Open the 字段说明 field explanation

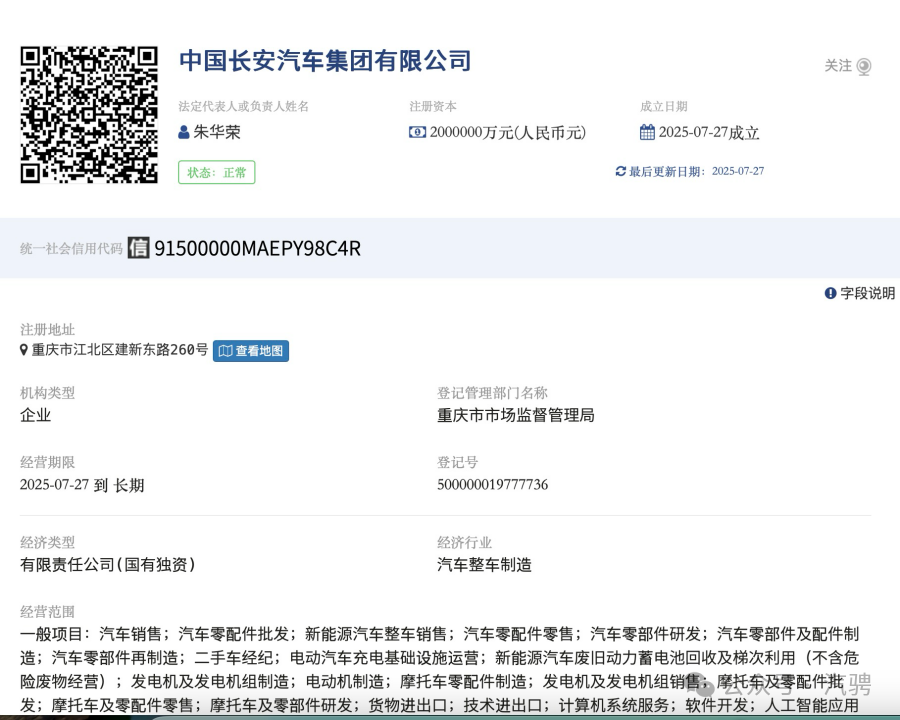(x=867, y=293)
